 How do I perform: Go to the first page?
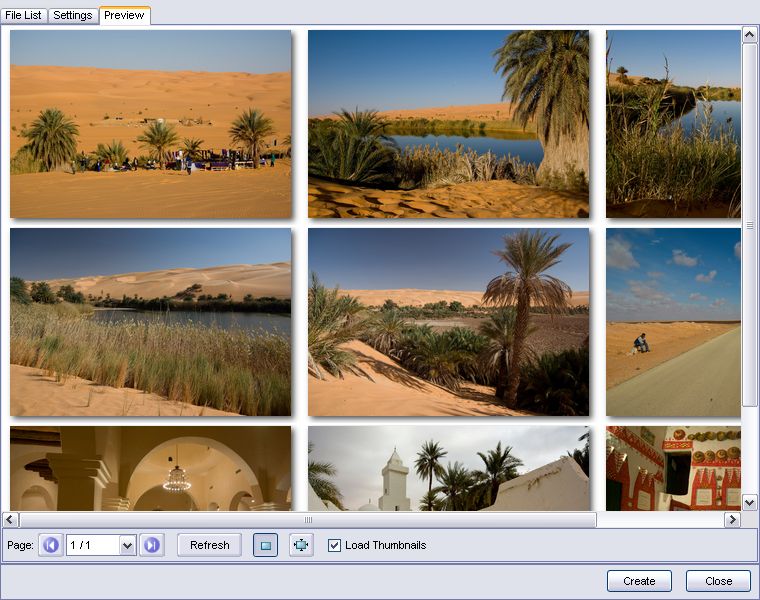50,545
